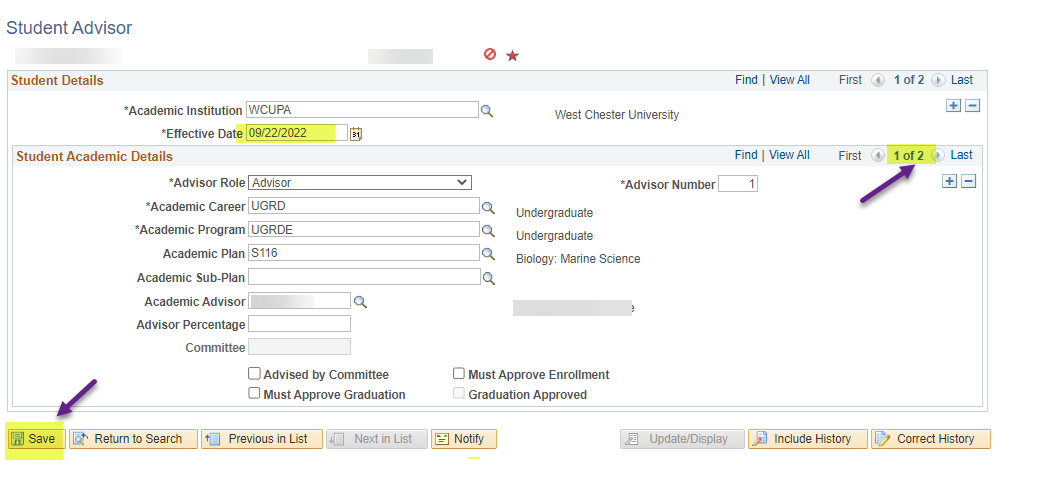Open the Advisor Role dropdown

point(360,183)
